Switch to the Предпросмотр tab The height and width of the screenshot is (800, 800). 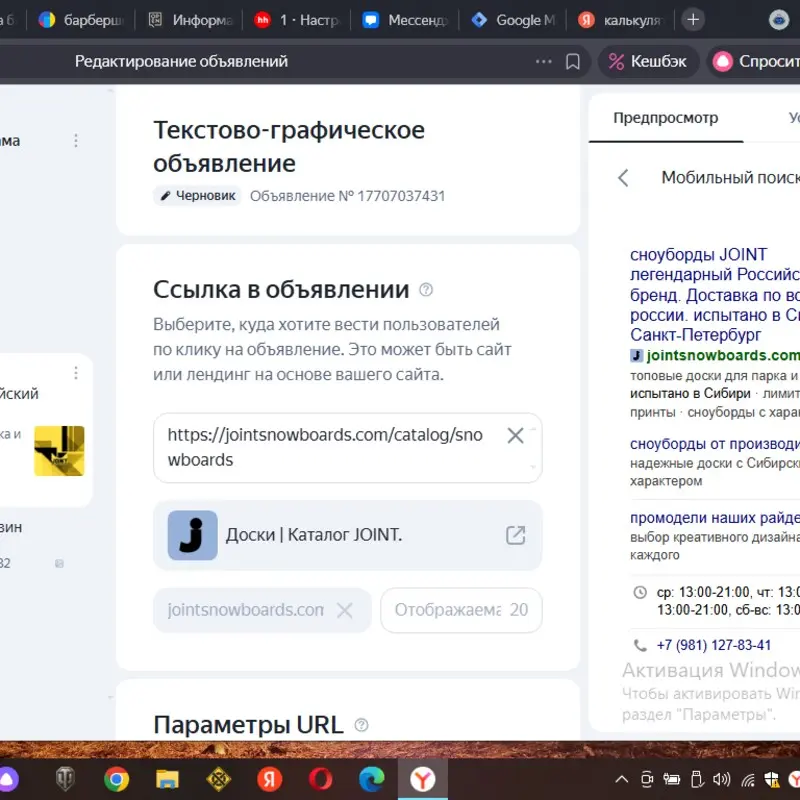pyautogui.click(x=665, y=118)
